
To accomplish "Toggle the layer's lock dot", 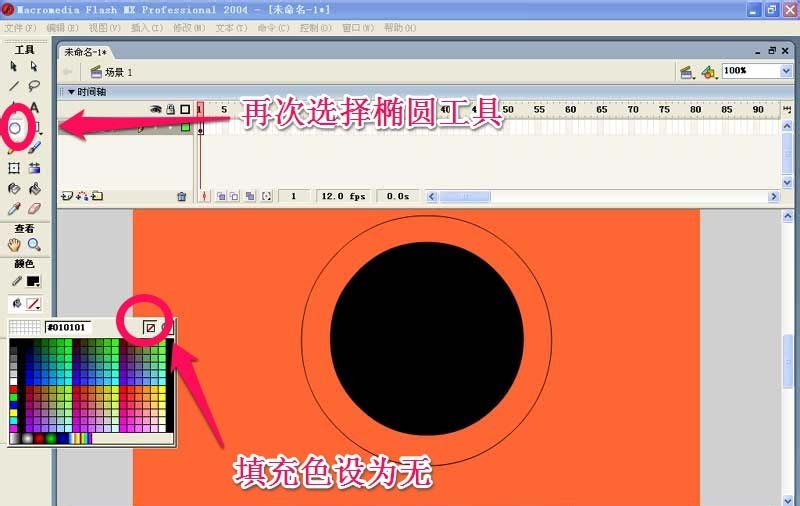I will (x=171, y=128).
